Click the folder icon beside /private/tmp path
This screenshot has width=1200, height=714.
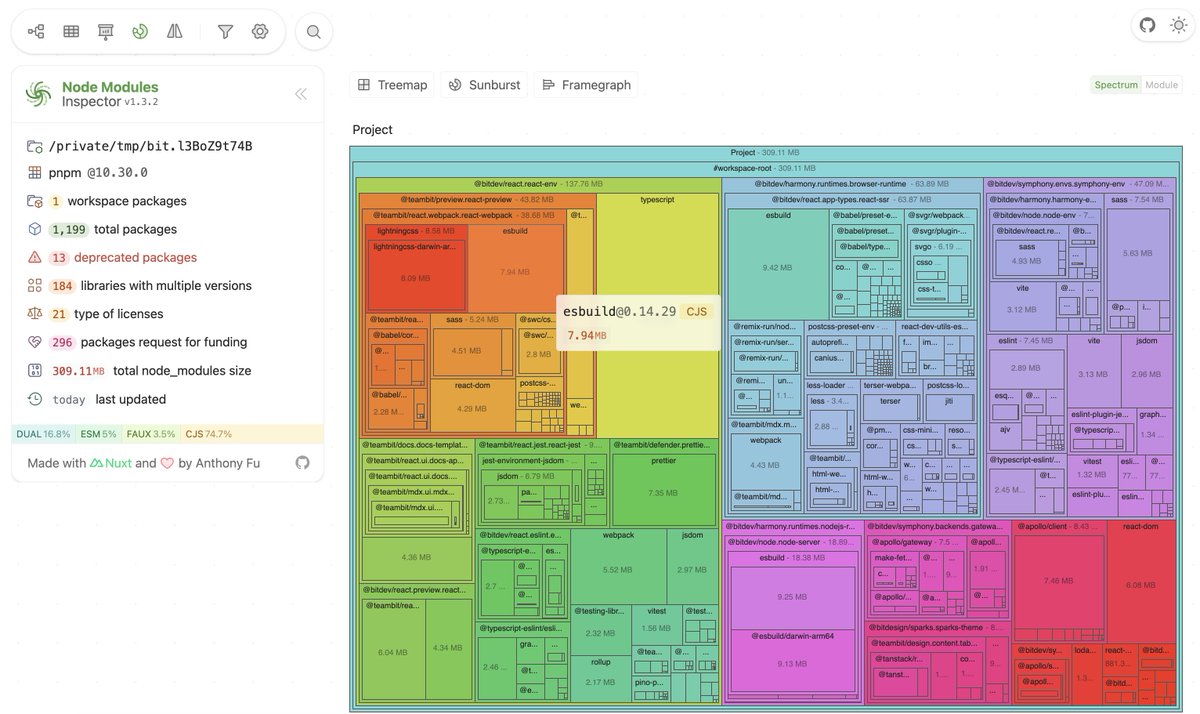point(35,146)
